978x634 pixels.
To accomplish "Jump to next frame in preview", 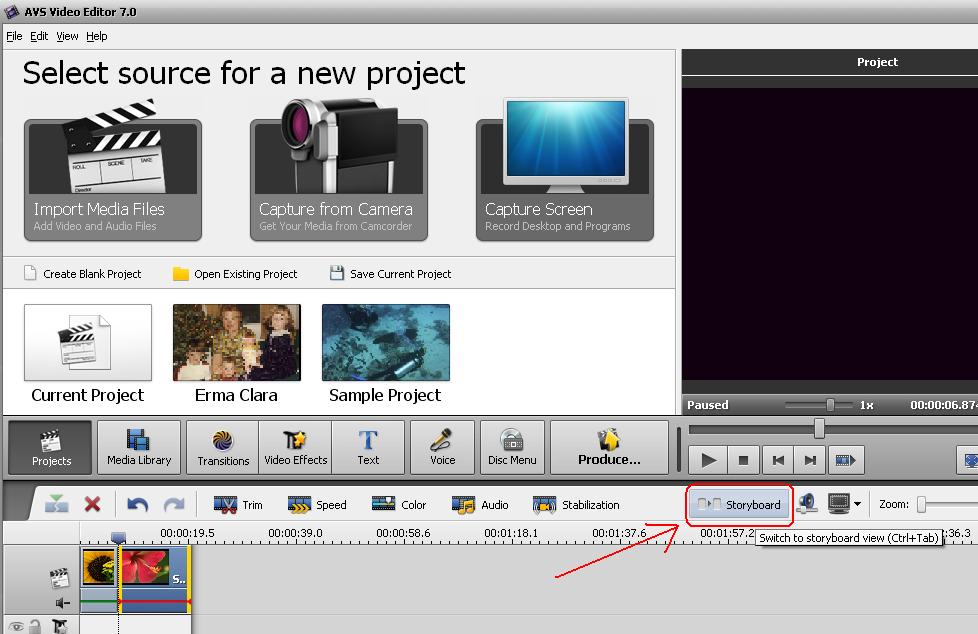I will click(810, 461).
